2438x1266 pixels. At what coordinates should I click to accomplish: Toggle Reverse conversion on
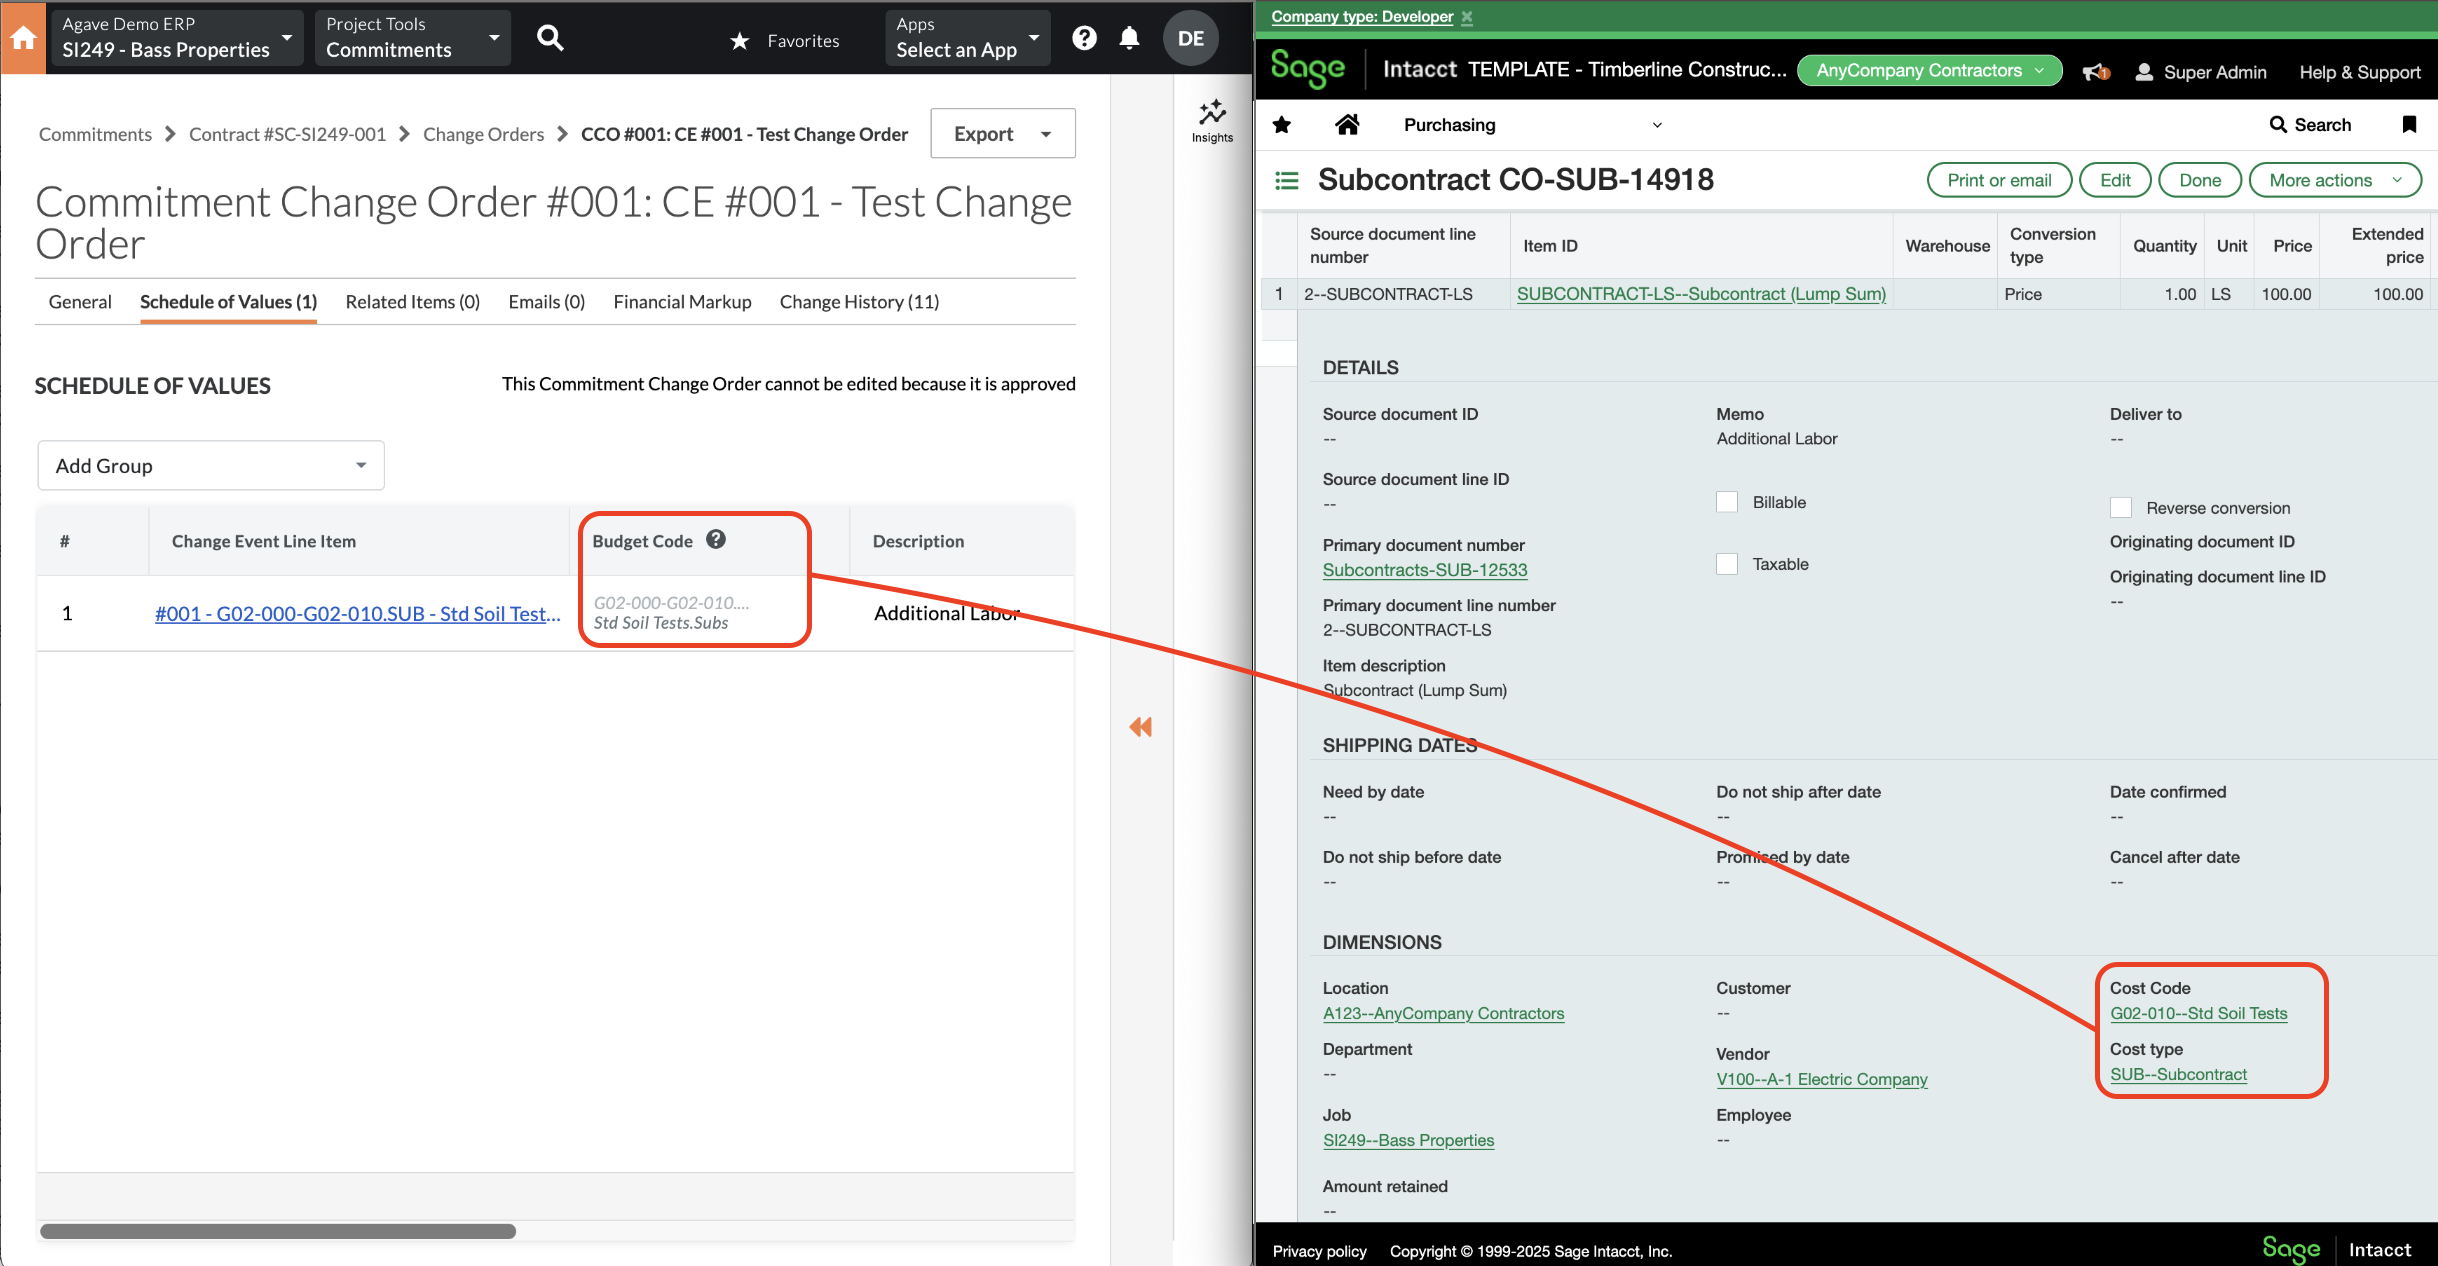pyautogui.click(x=2122, y=507)
